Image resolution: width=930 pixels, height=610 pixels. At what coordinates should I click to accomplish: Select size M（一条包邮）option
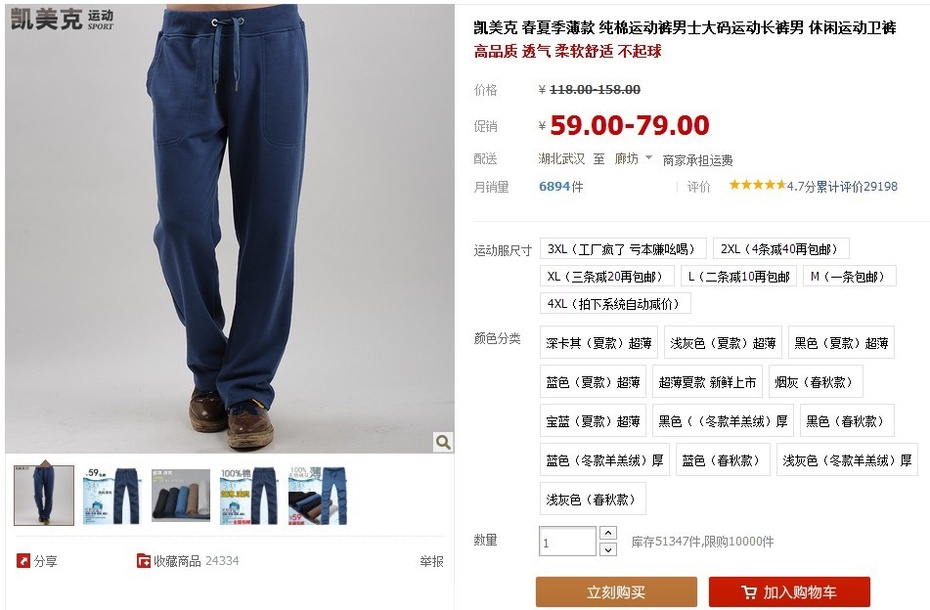[x=849, y=277]
